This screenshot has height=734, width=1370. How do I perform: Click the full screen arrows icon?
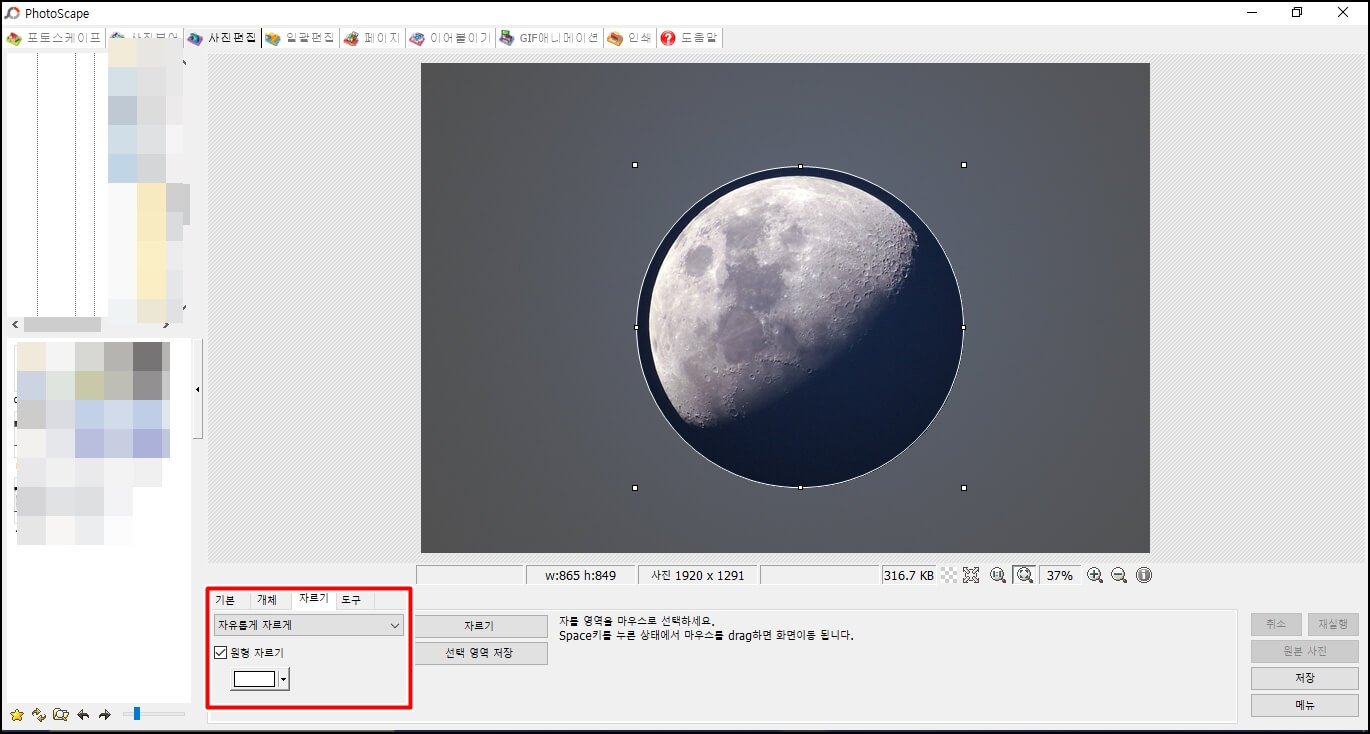point(971,575)
